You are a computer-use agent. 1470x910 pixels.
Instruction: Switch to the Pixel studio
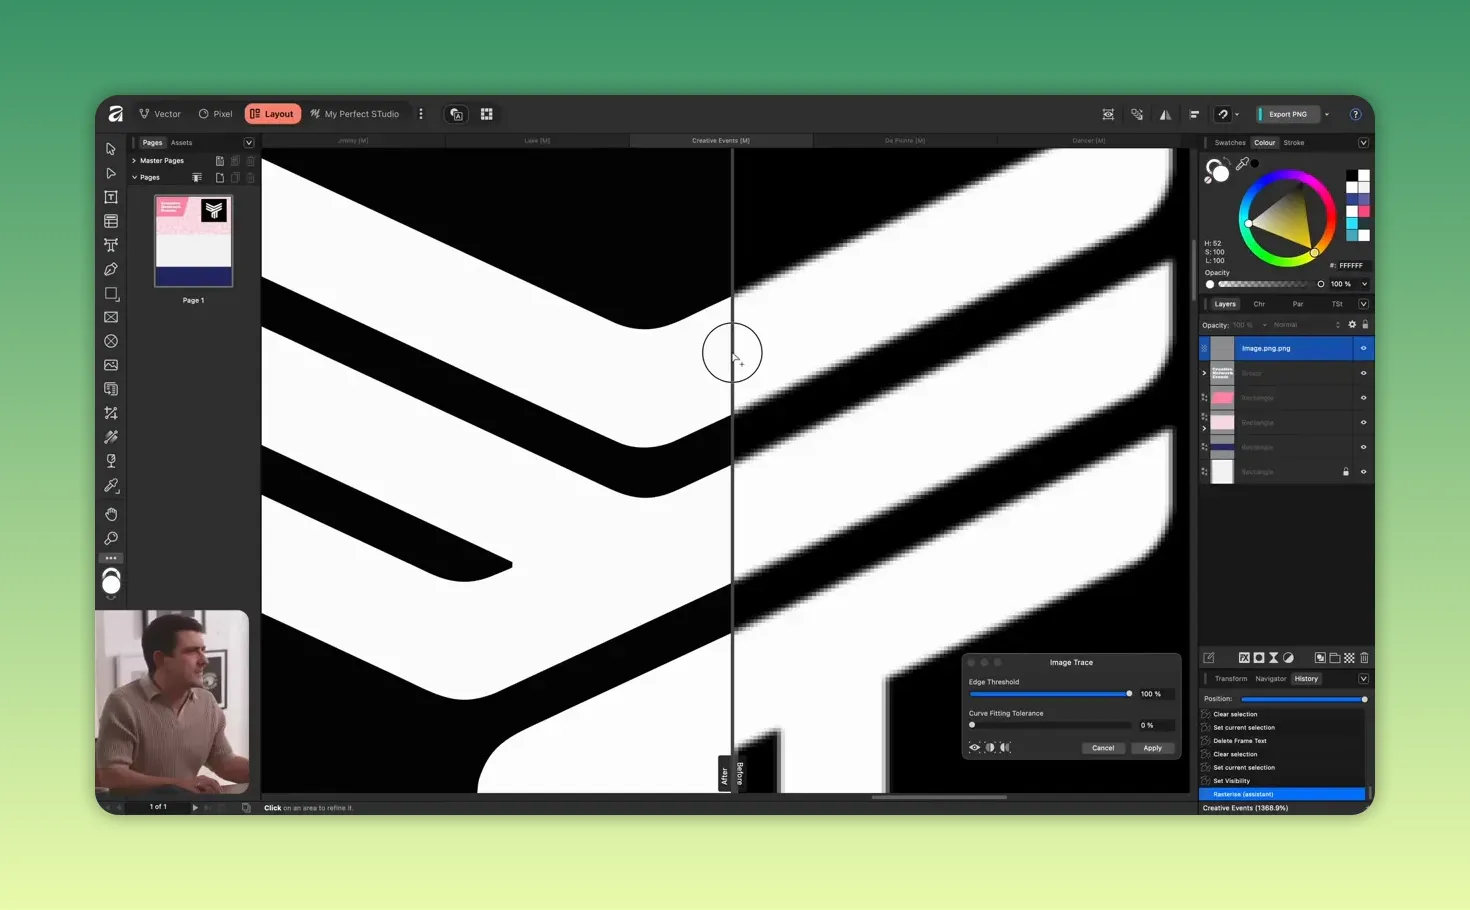215,114
